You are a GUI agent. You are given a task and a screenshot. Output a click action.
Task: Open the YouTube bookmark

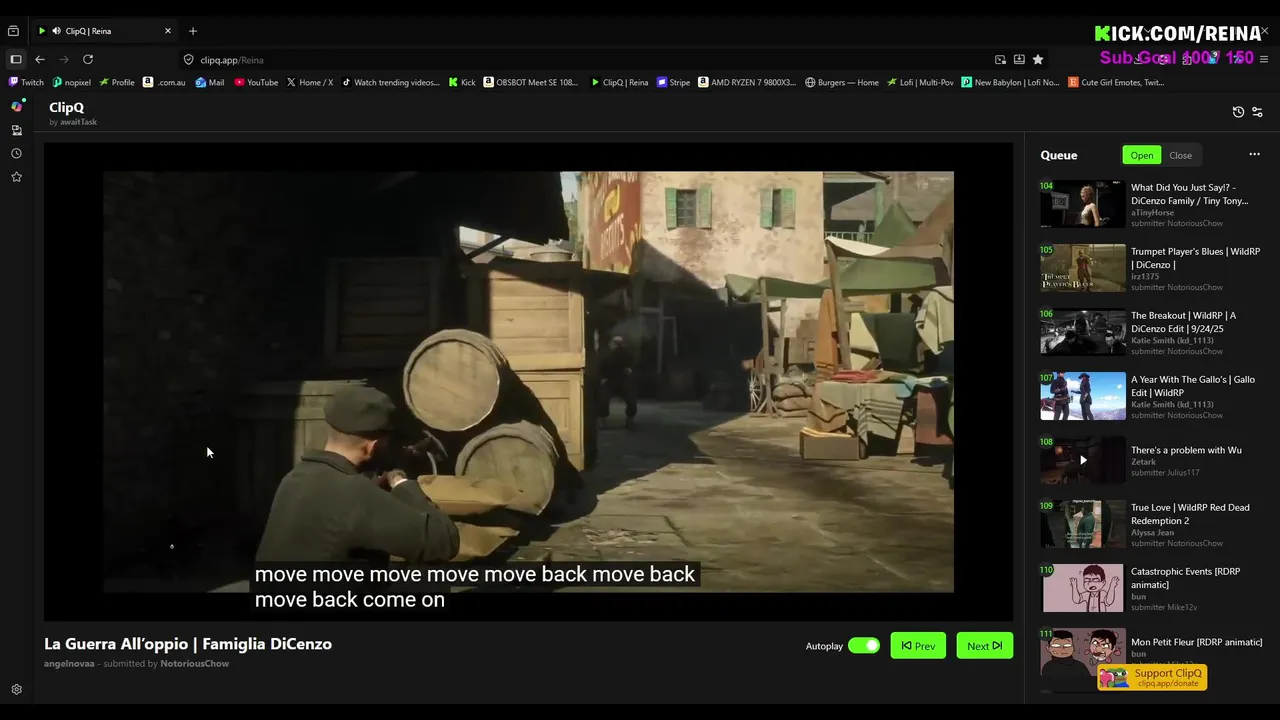257,83
